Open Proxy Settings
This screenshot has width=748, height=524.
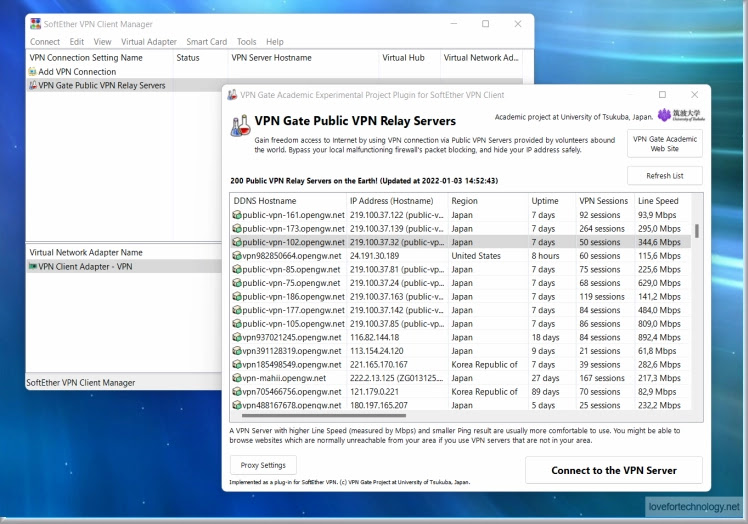click(x=263, y=465)
